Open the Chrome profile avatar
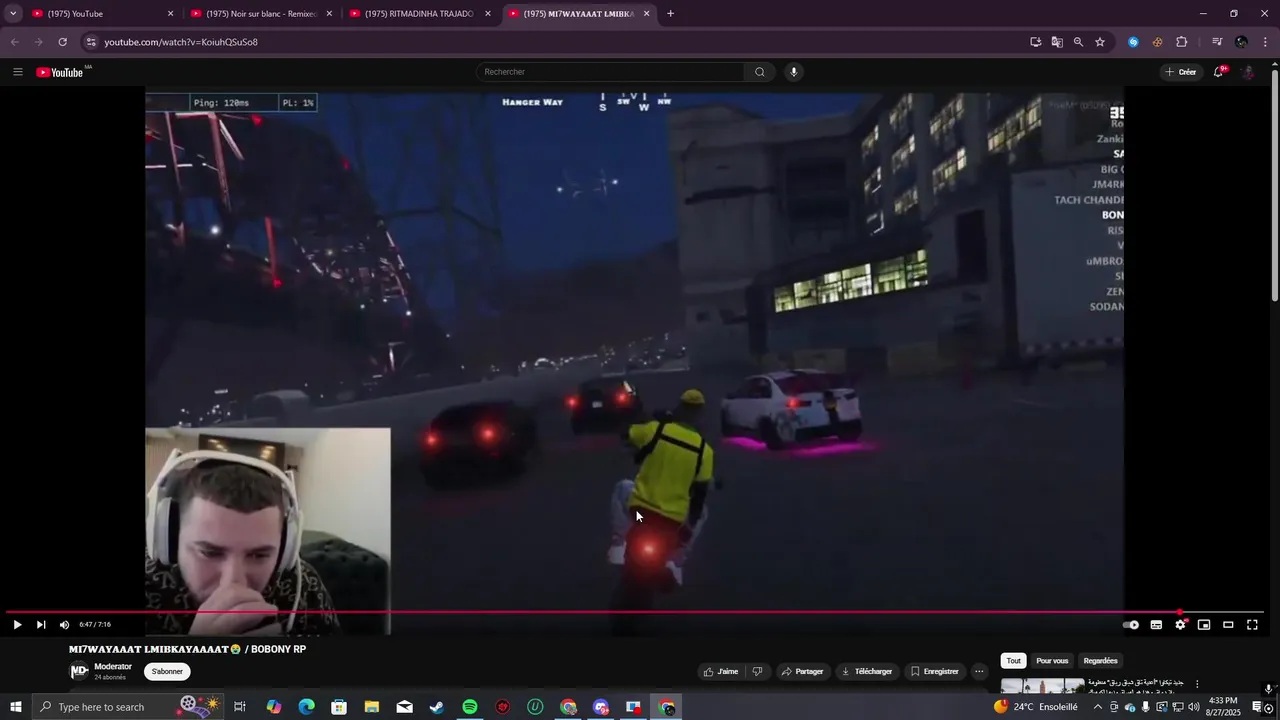Image resolution: width=1280 pixels, height=720 pixels. [1241, 42]
